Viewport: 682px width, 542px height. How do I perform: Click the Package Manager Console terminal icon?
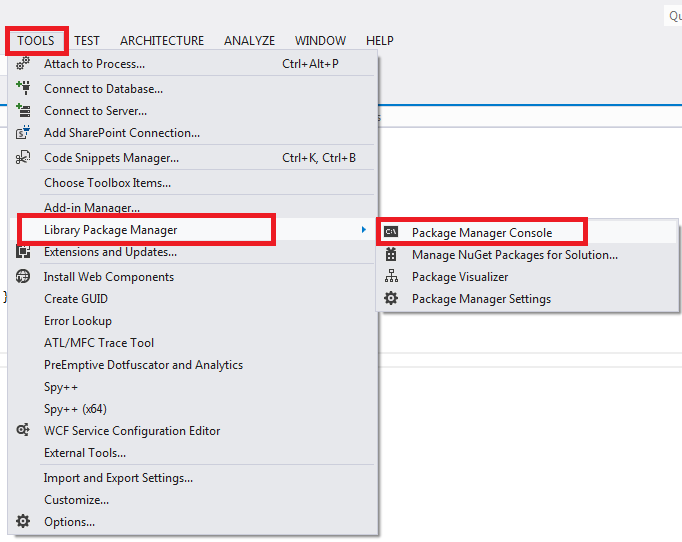tap(391, 232)
